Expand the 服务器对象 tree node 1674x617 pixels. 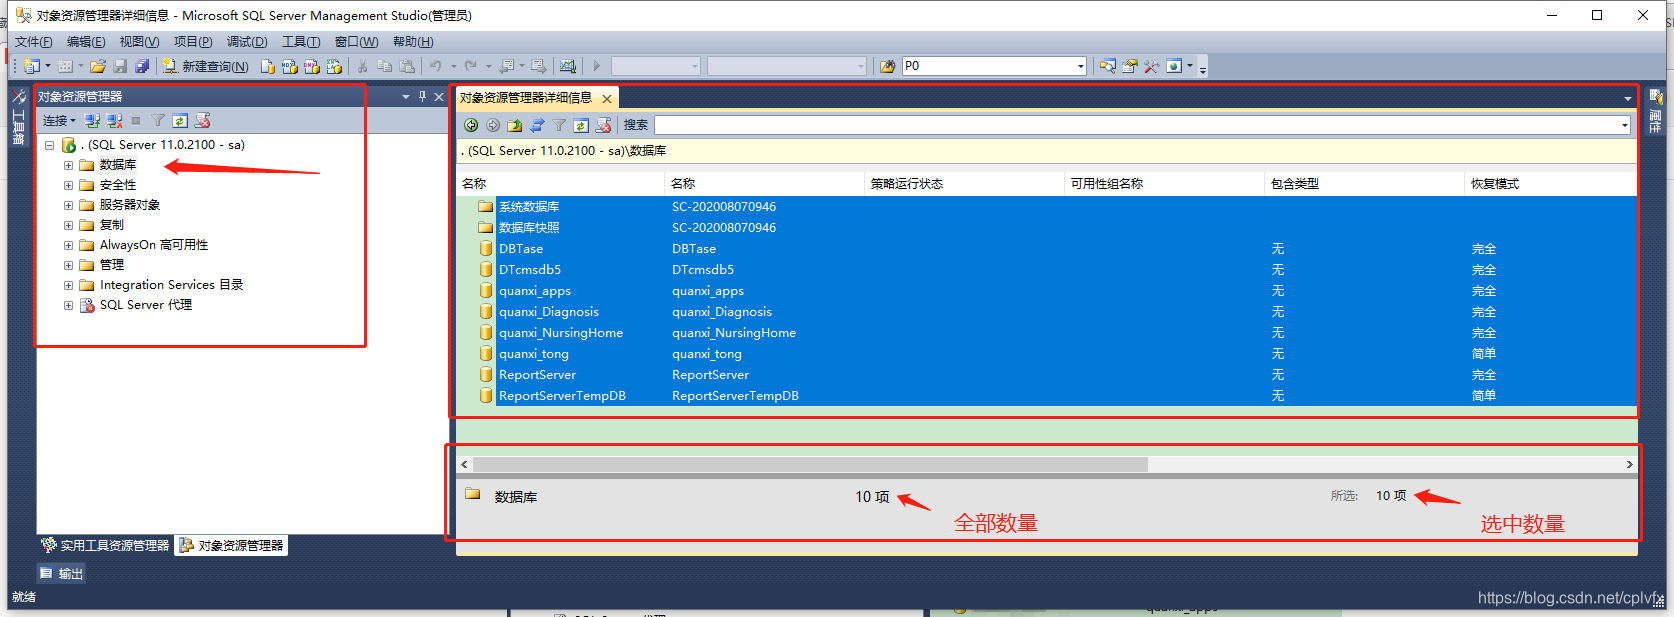(68, 205)
